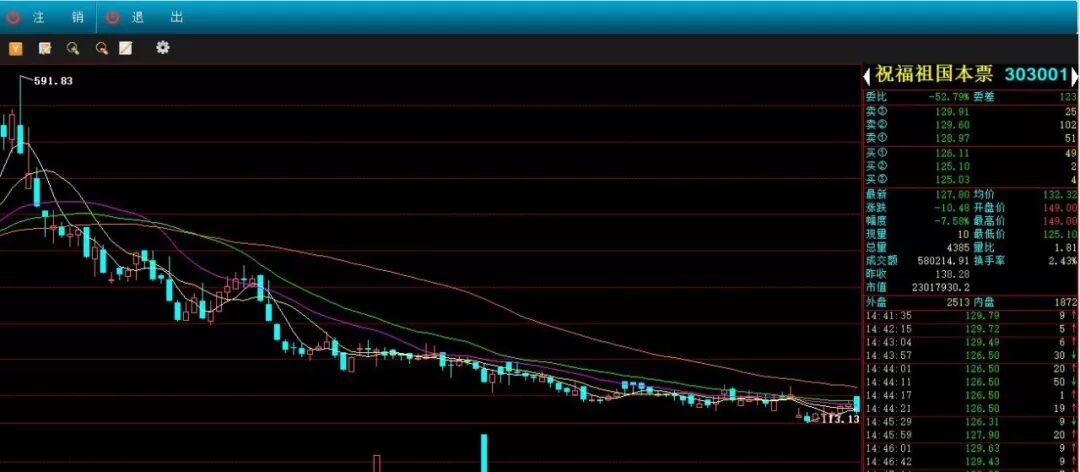Select the 卖① ask price 128.97
The image size is (1080, 472).
[x=955, y=138]
